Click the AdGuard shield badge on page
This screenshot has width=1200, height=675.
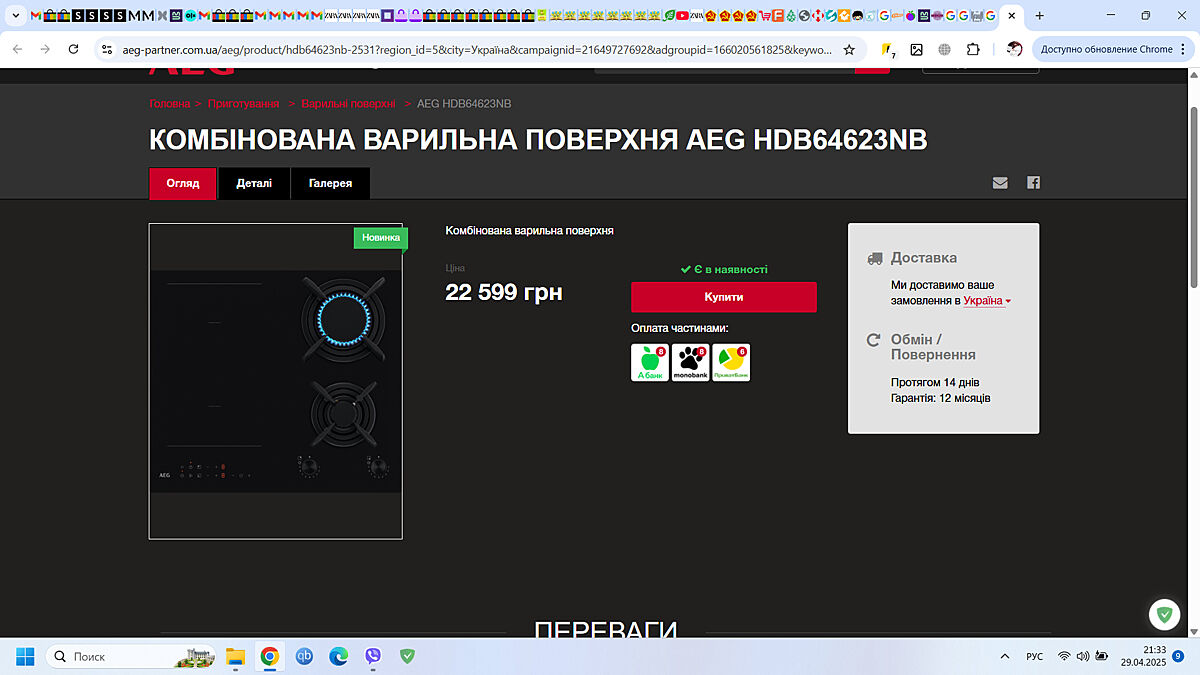1164,614
